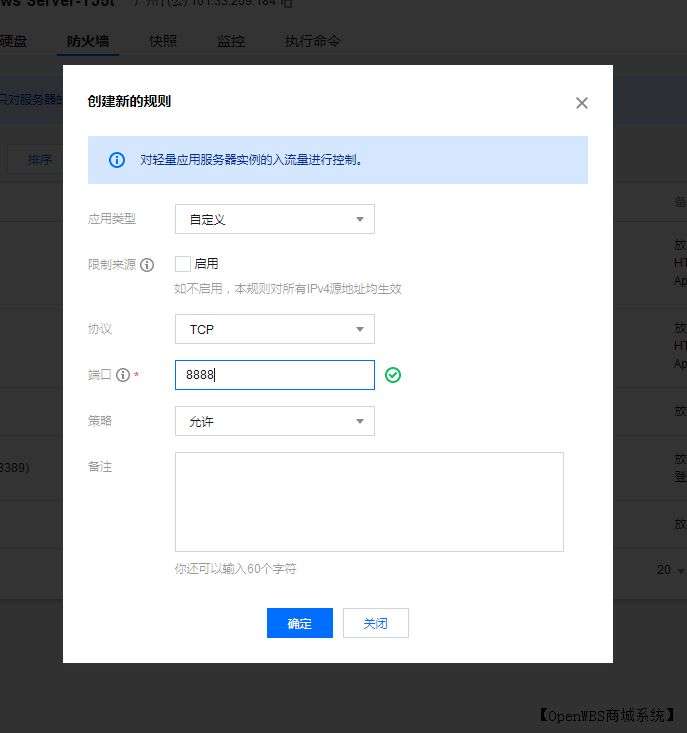687x733 pixels.
Task: Click the info icon beside 端口
Action: (x=123, y=375)
